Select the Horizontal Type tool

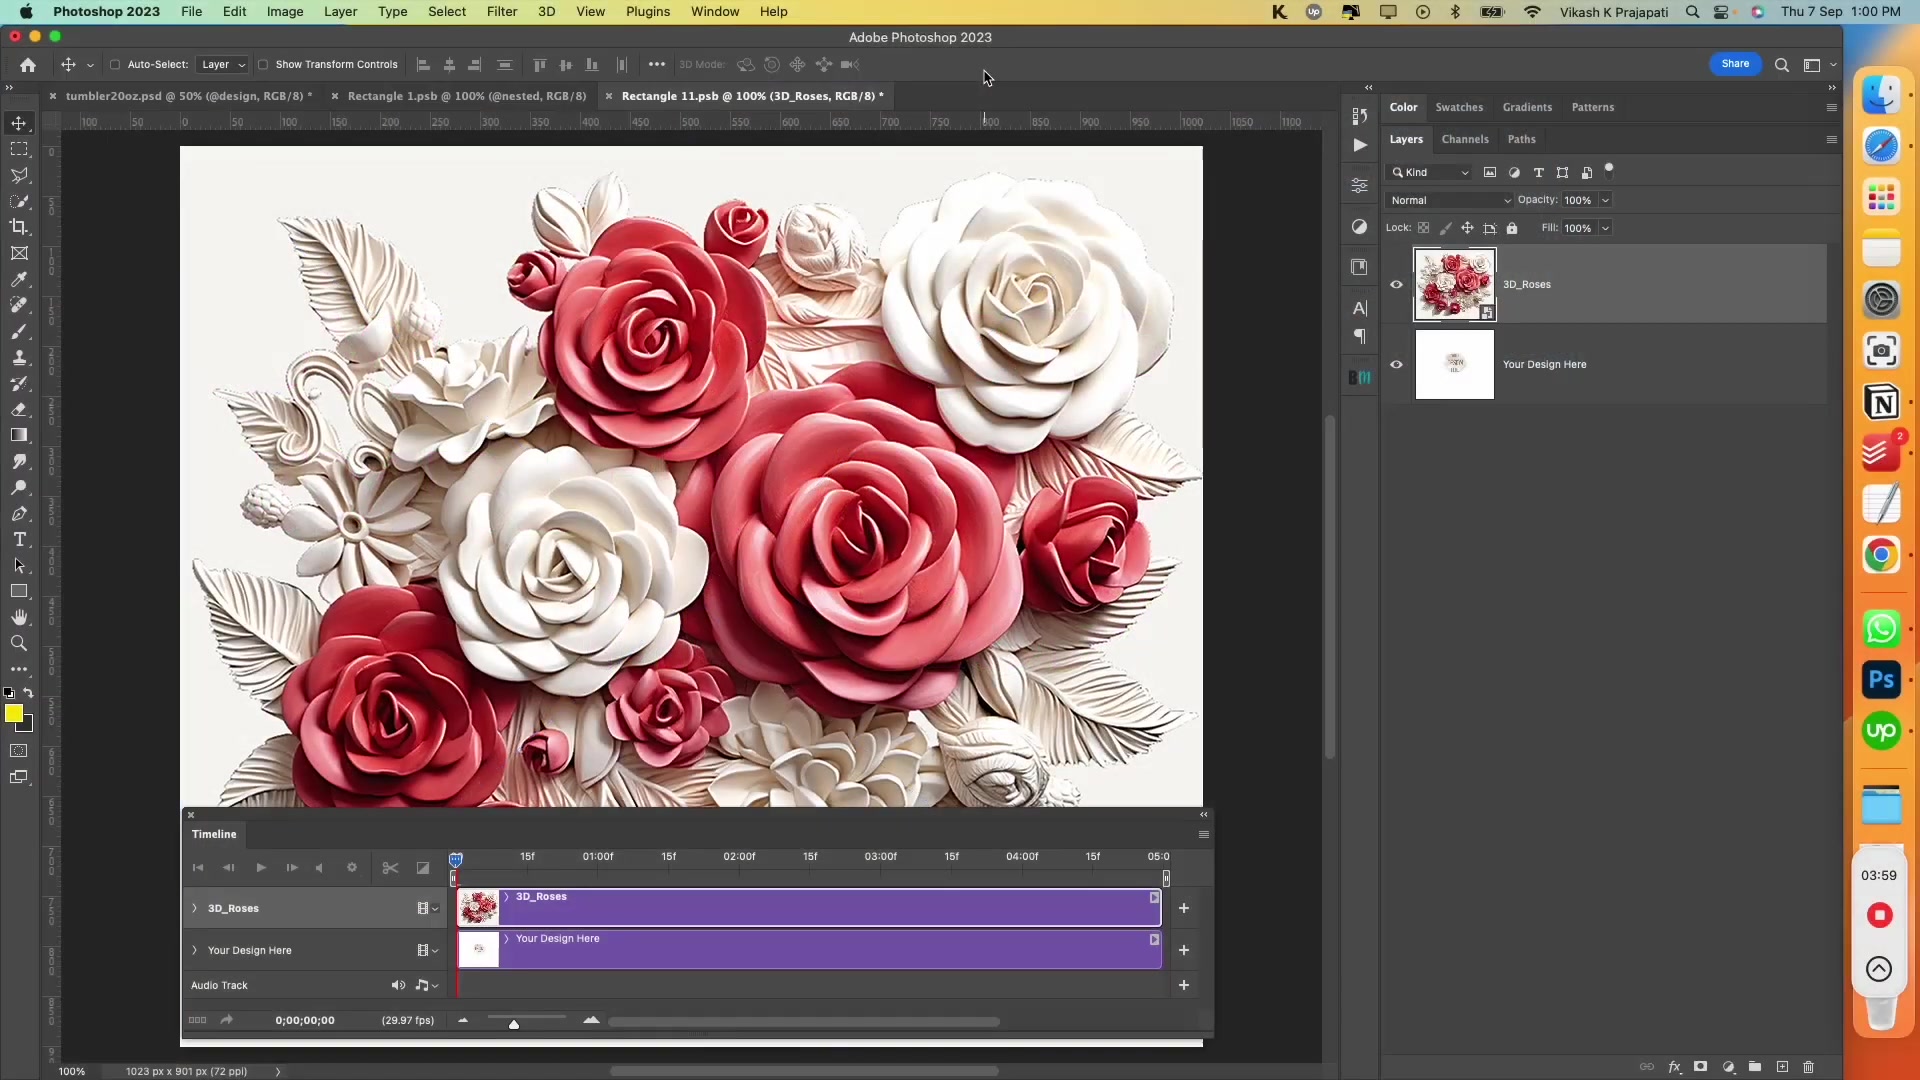click(x=19, y=539)
